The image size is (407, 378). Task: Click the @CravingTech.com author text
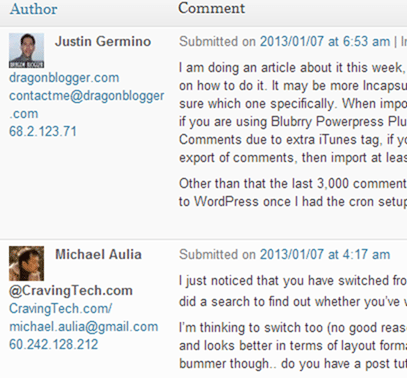point(71,291)
